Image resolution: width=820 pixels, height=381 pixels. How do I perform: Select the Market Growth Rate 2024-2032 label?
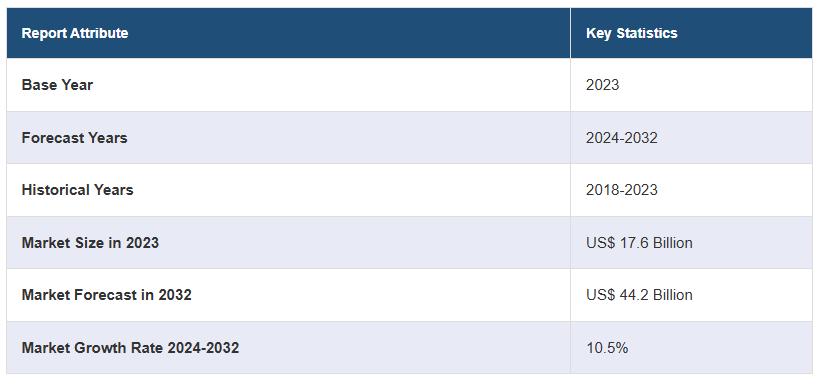[130, 348]
